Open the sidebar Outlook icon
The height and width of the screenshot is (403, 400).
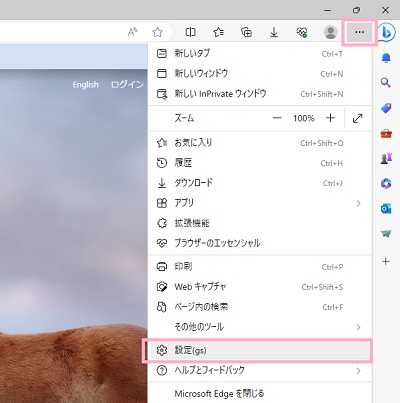coord(386,209)
